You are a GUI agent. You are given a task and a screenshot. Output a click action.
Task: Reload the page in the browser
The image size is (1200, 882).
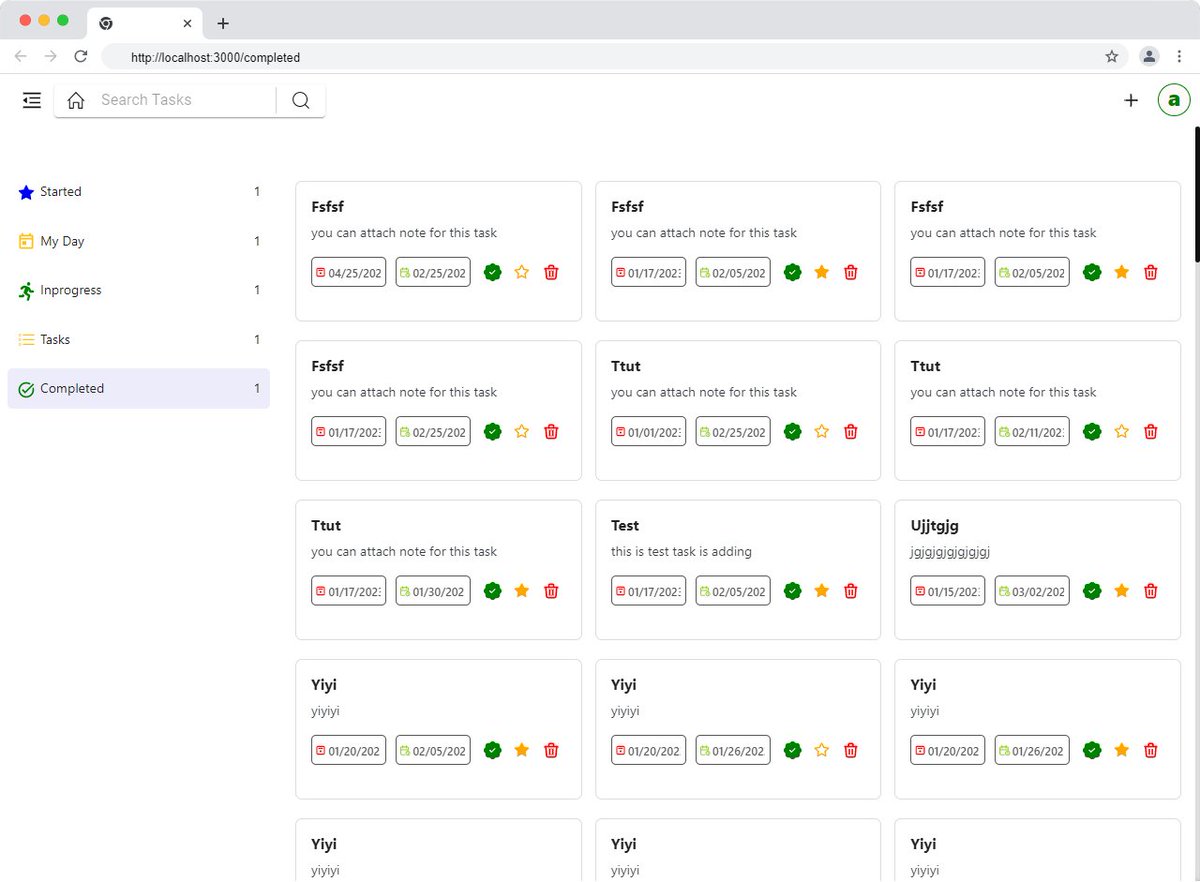pyautogui.click(x=81, y=57)
